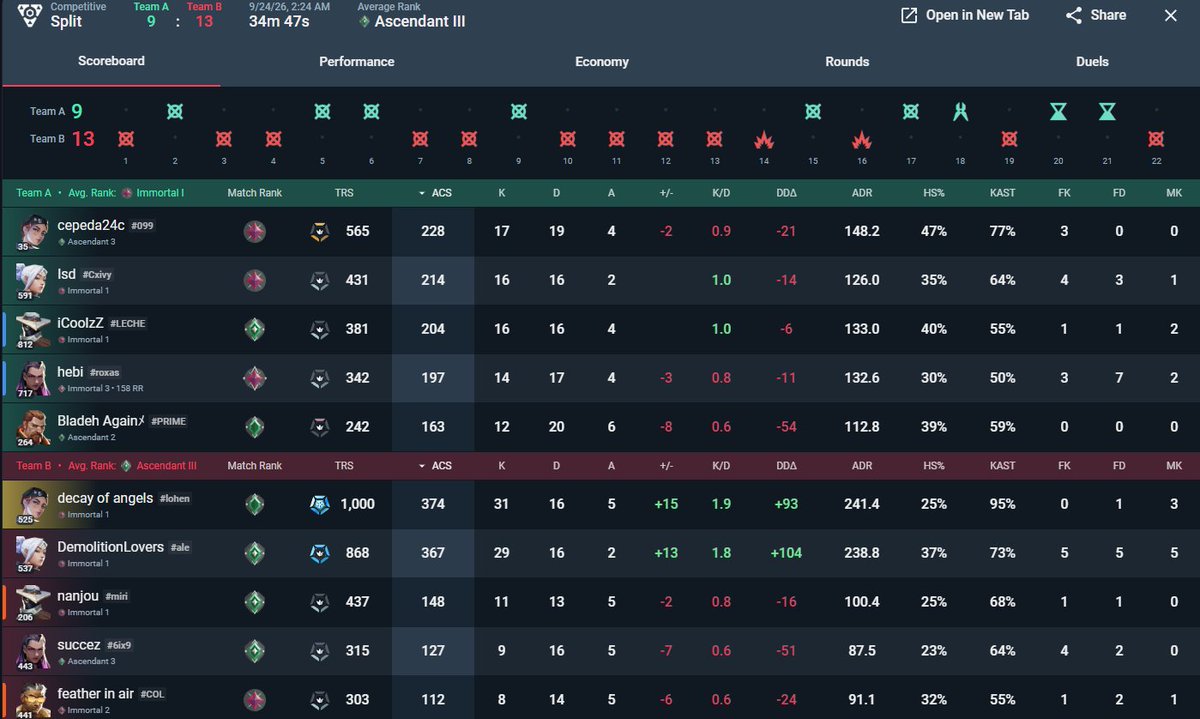The width and height of the screenshot is (1200, 719).
Task: Sort Team B by ACS column
Action: 434,465
